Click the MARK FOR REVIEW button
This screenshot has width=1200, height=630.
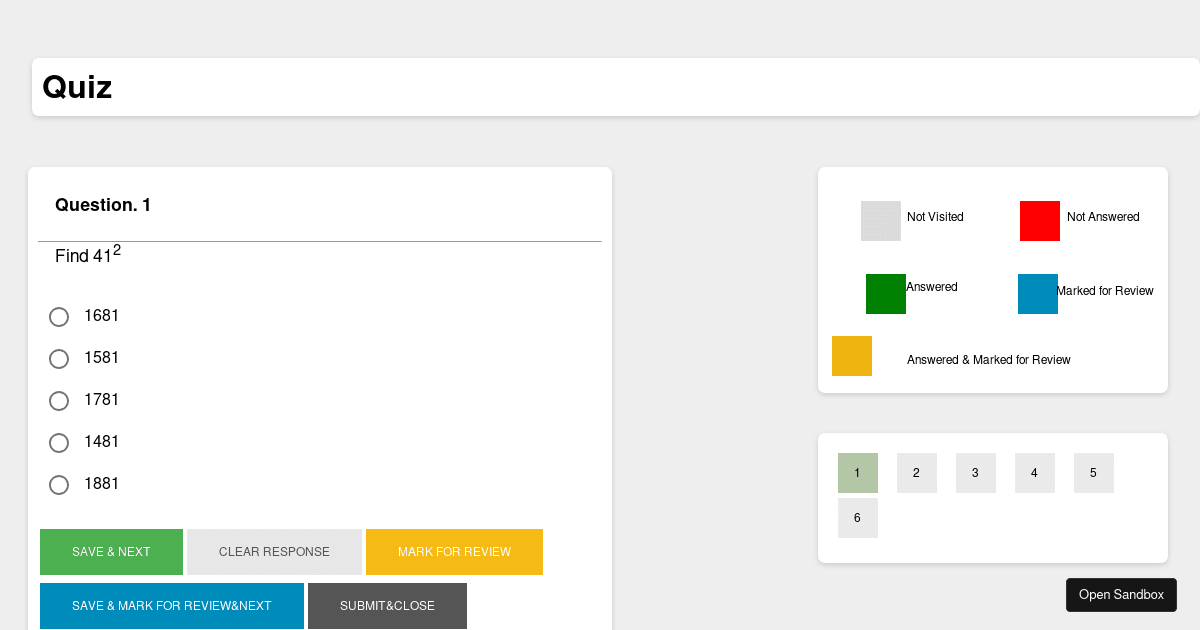454,552
